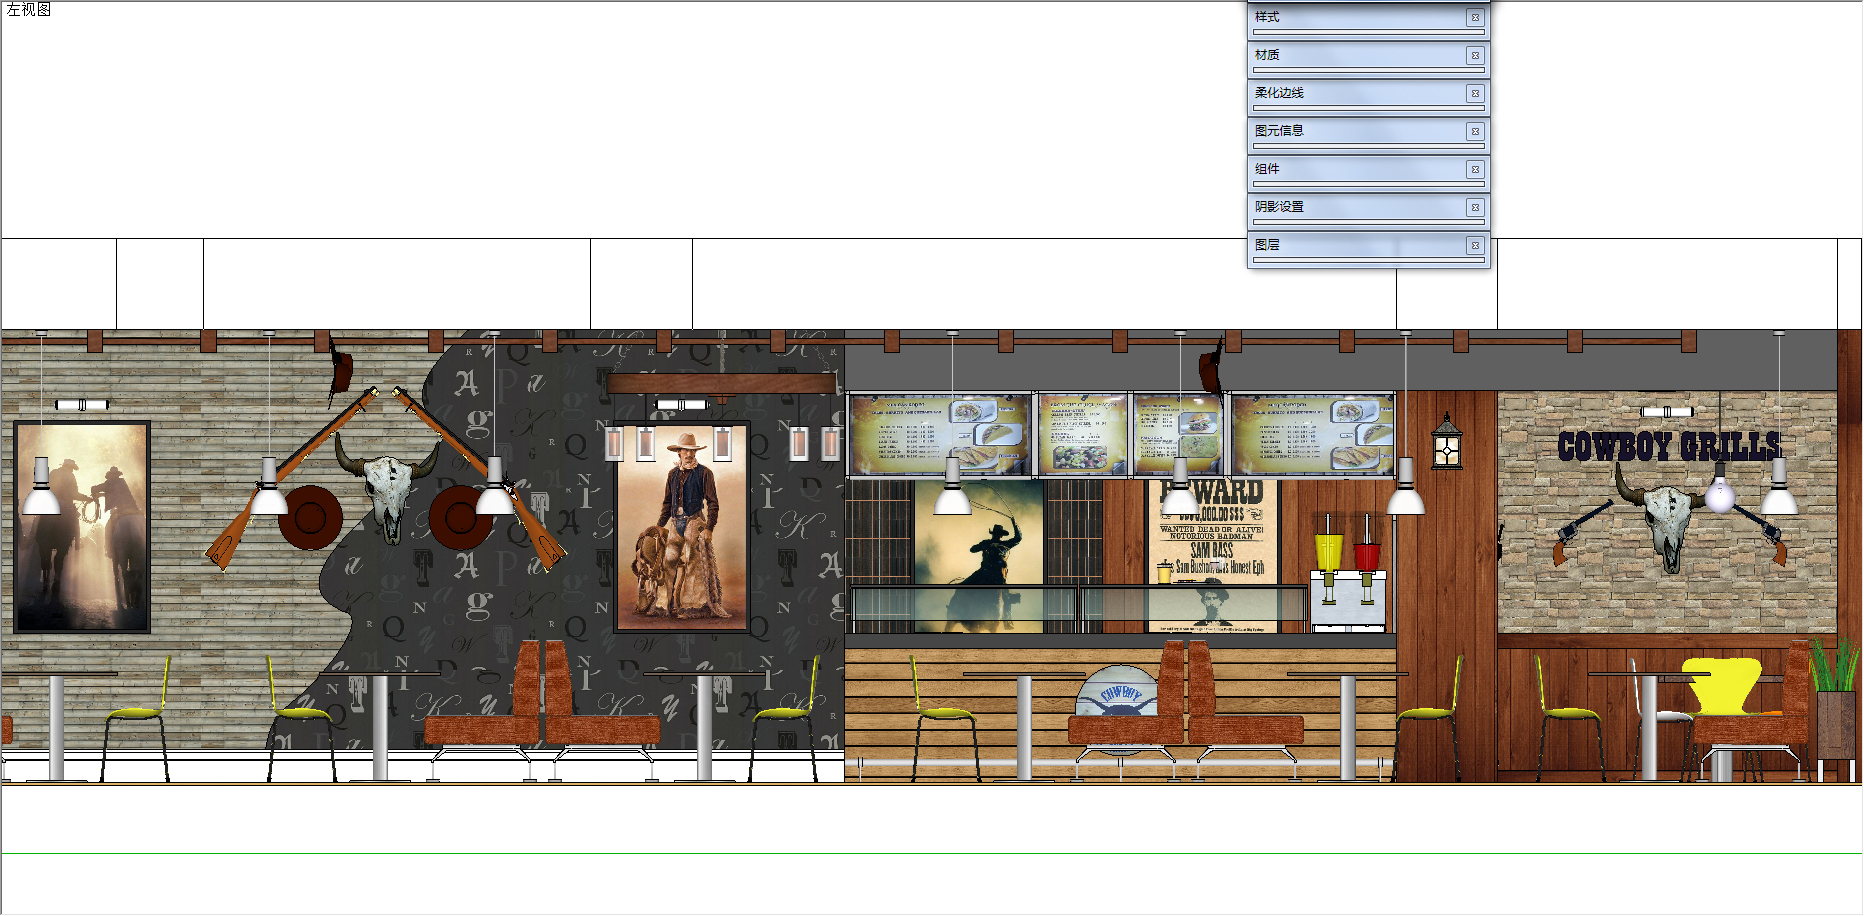
Task: Expand the 图元信息 (Entity Info) panel
Action: point(1368,132)
